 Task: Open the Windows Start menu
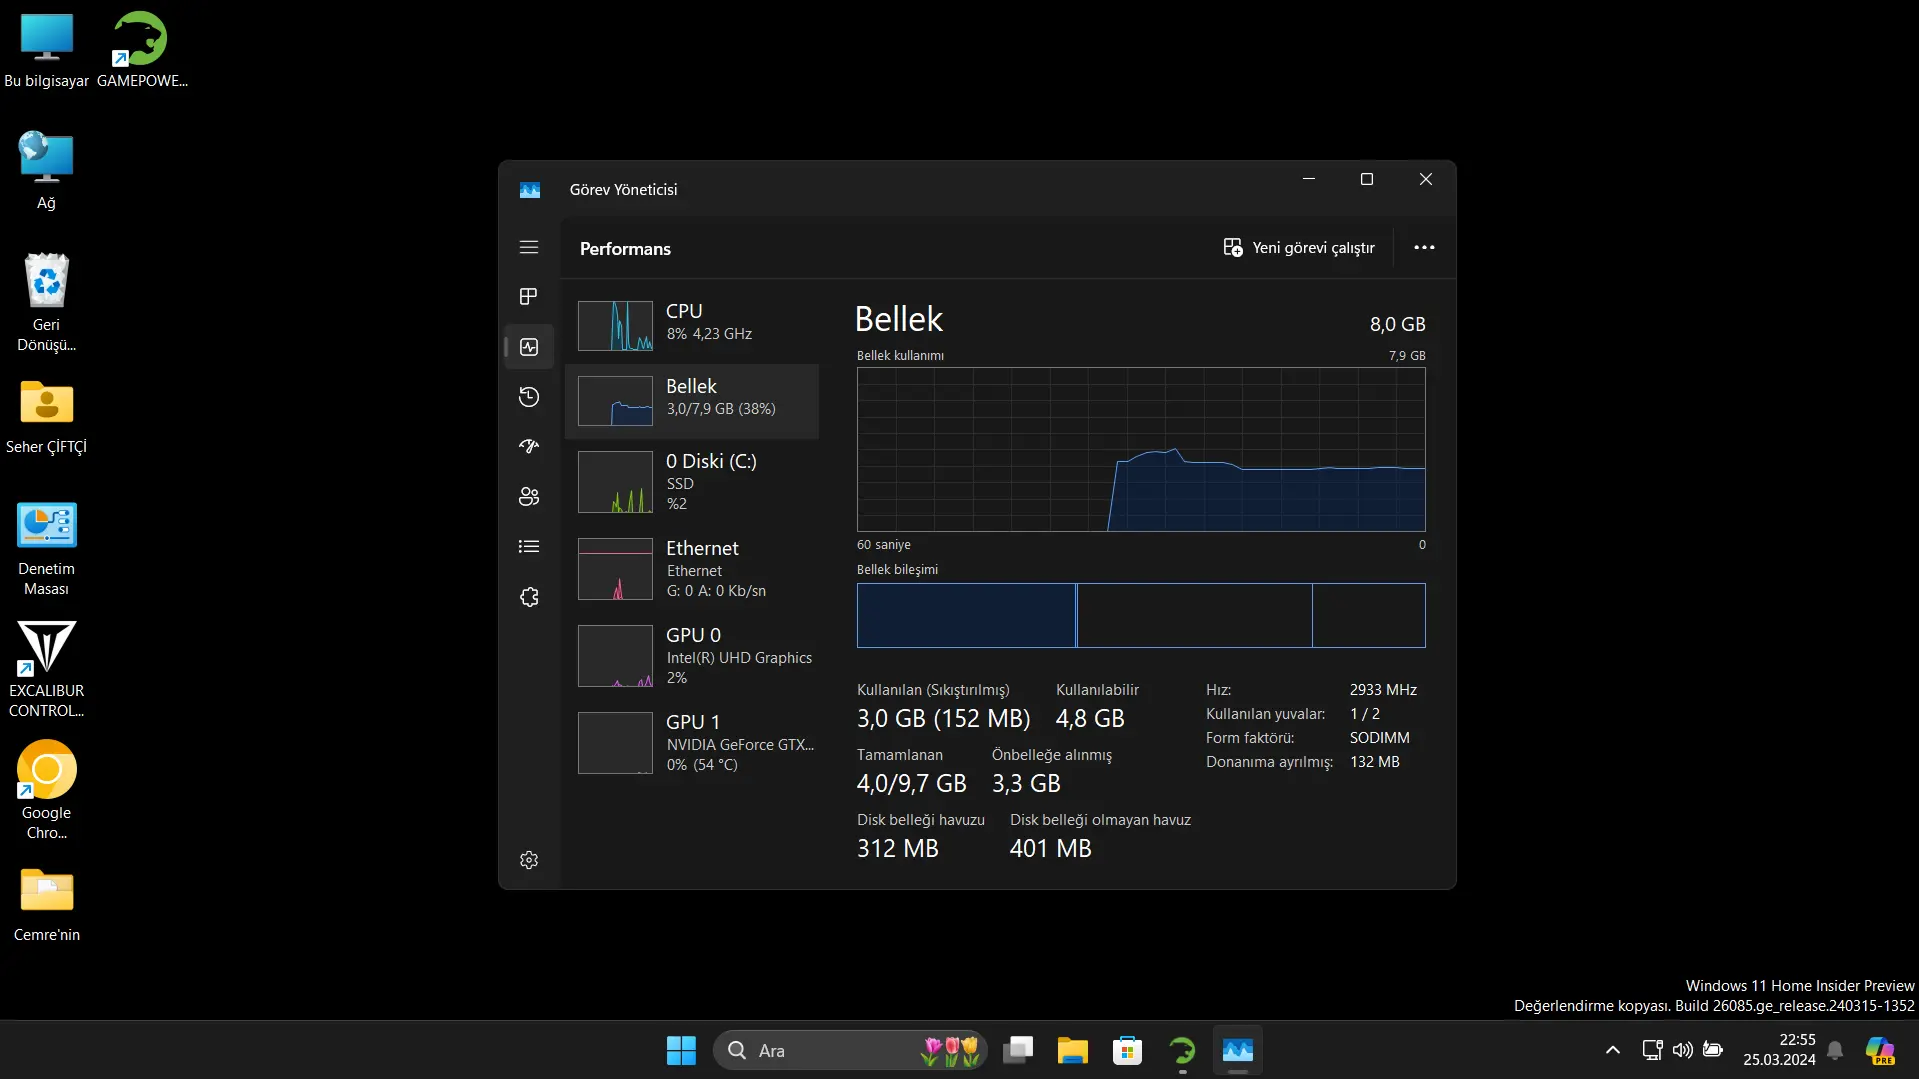(x=681, y=1050)
